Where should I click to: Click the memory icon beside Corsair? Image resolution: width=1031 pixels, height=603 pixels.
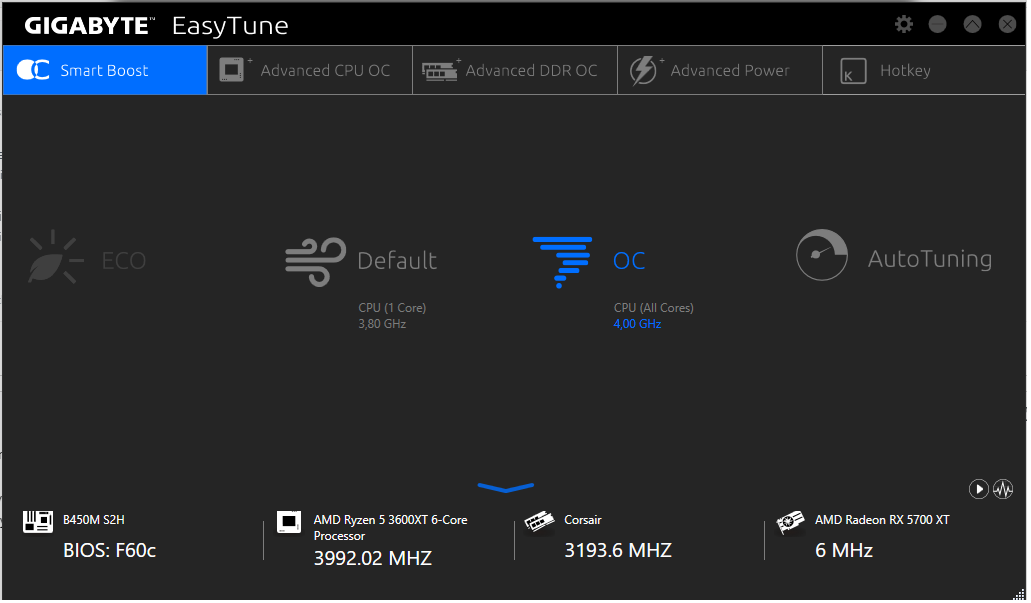(x=539, y=523)
